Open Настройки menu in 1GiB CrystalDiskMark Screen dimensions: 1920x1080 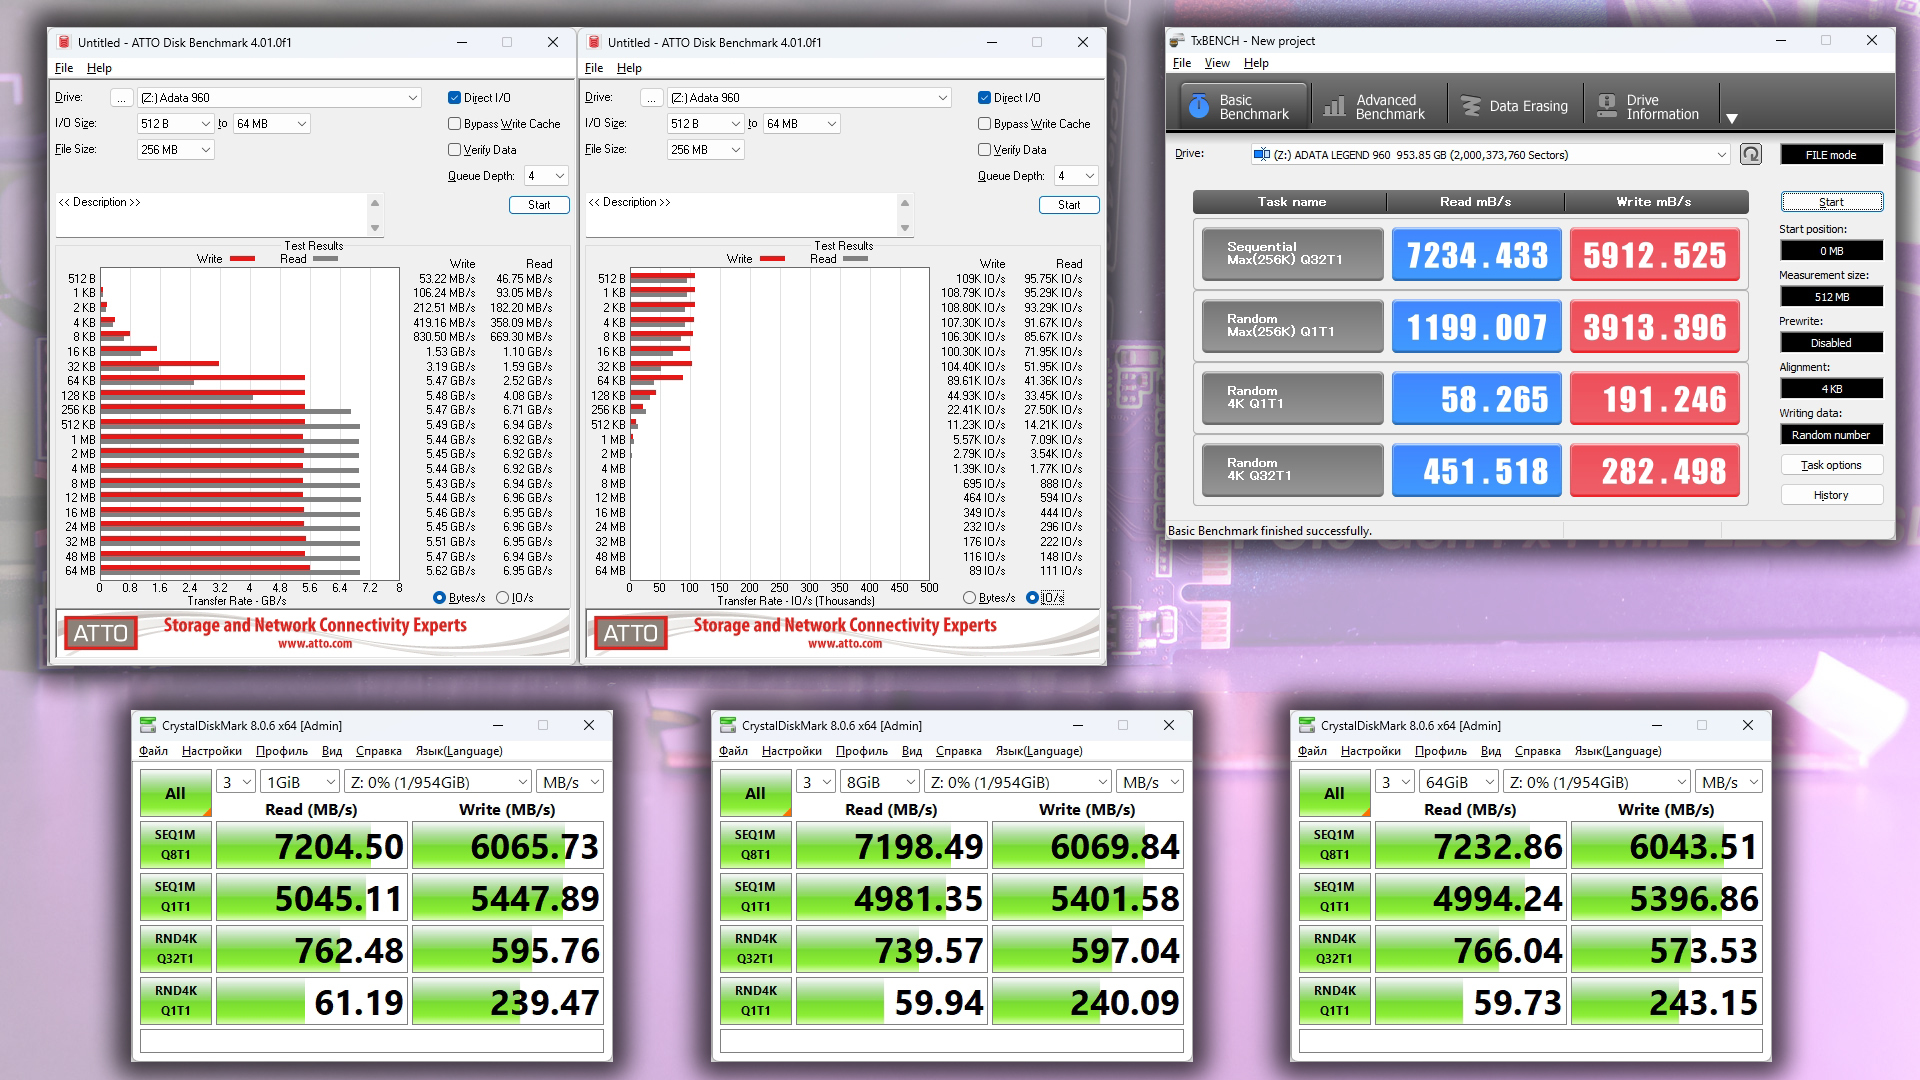[211, 751]
